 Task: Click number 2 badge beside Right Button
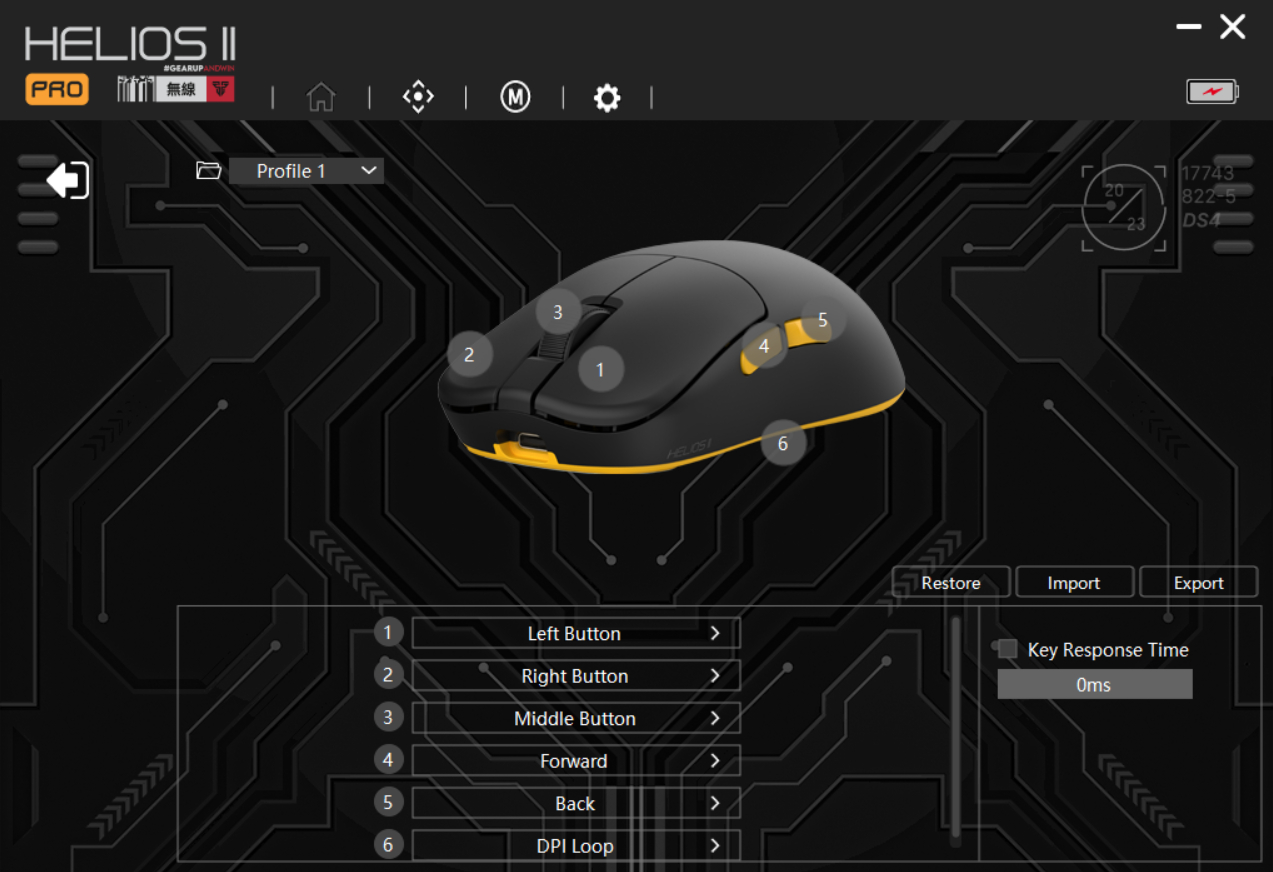[388, 675]
